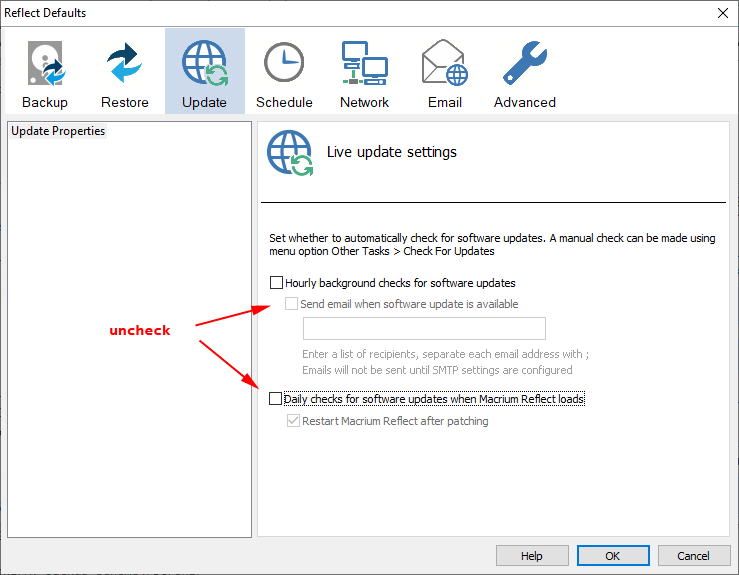Click the Help button
Viewport: 739px width, 575px height.
coord(532,556)
